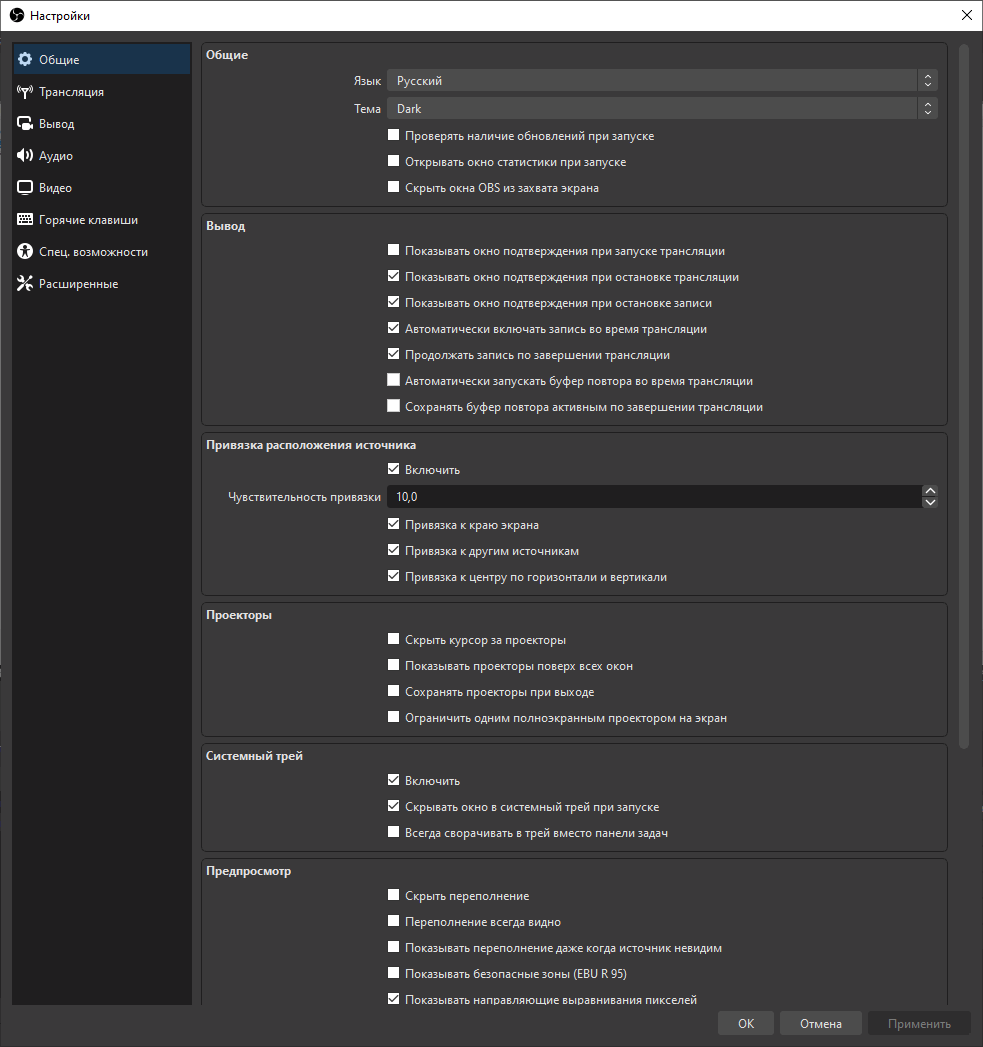This screenshot has width=983, height=1047.
Task: Click the Отмена button
Action: (821, 1024)
